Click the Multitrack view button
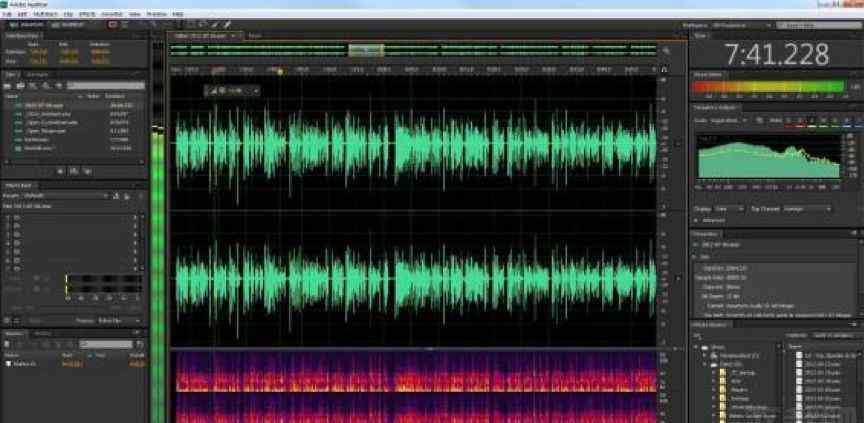The width and height of the screenshot is (864, 423). click(67, 24)
